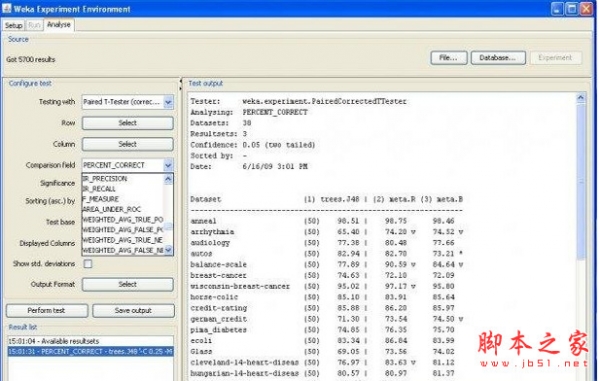
Task: Click the dropdown list scroll-down arrow
Action: pyautogui.click(x=168, y=251)
